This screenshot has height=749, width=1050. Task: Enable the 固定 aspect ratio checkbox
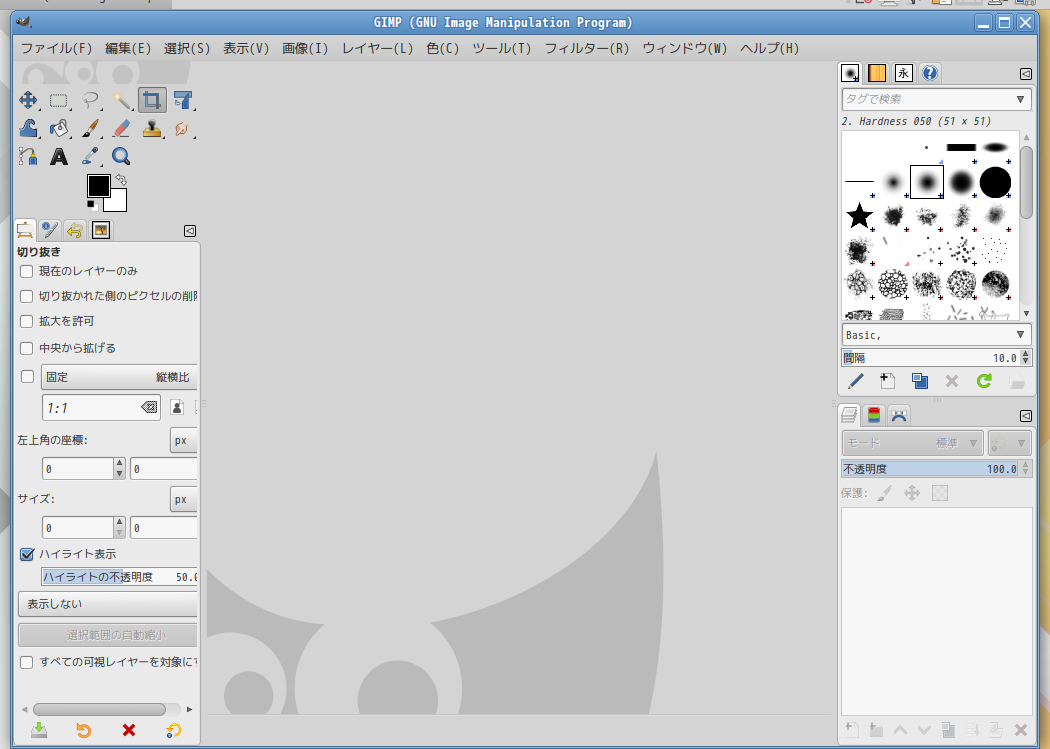[27, 376]
